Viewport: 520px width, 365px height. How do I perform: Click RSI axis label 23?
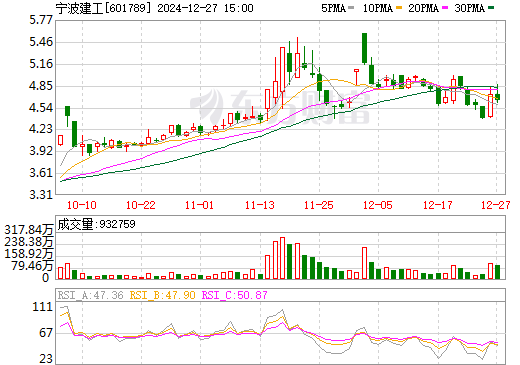pyautogui.click(x=46, y=359)
